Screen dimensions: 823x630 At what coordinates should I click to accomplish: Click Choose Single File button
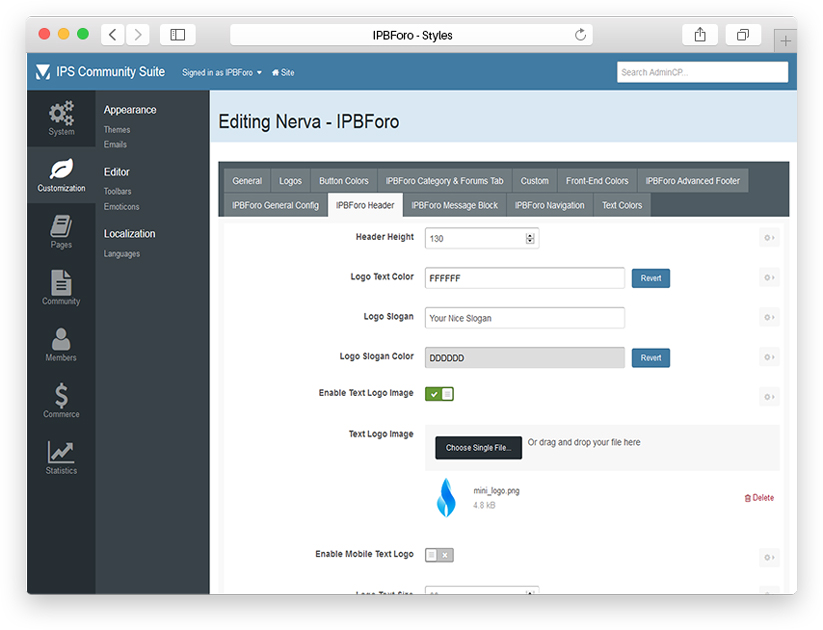478,448
